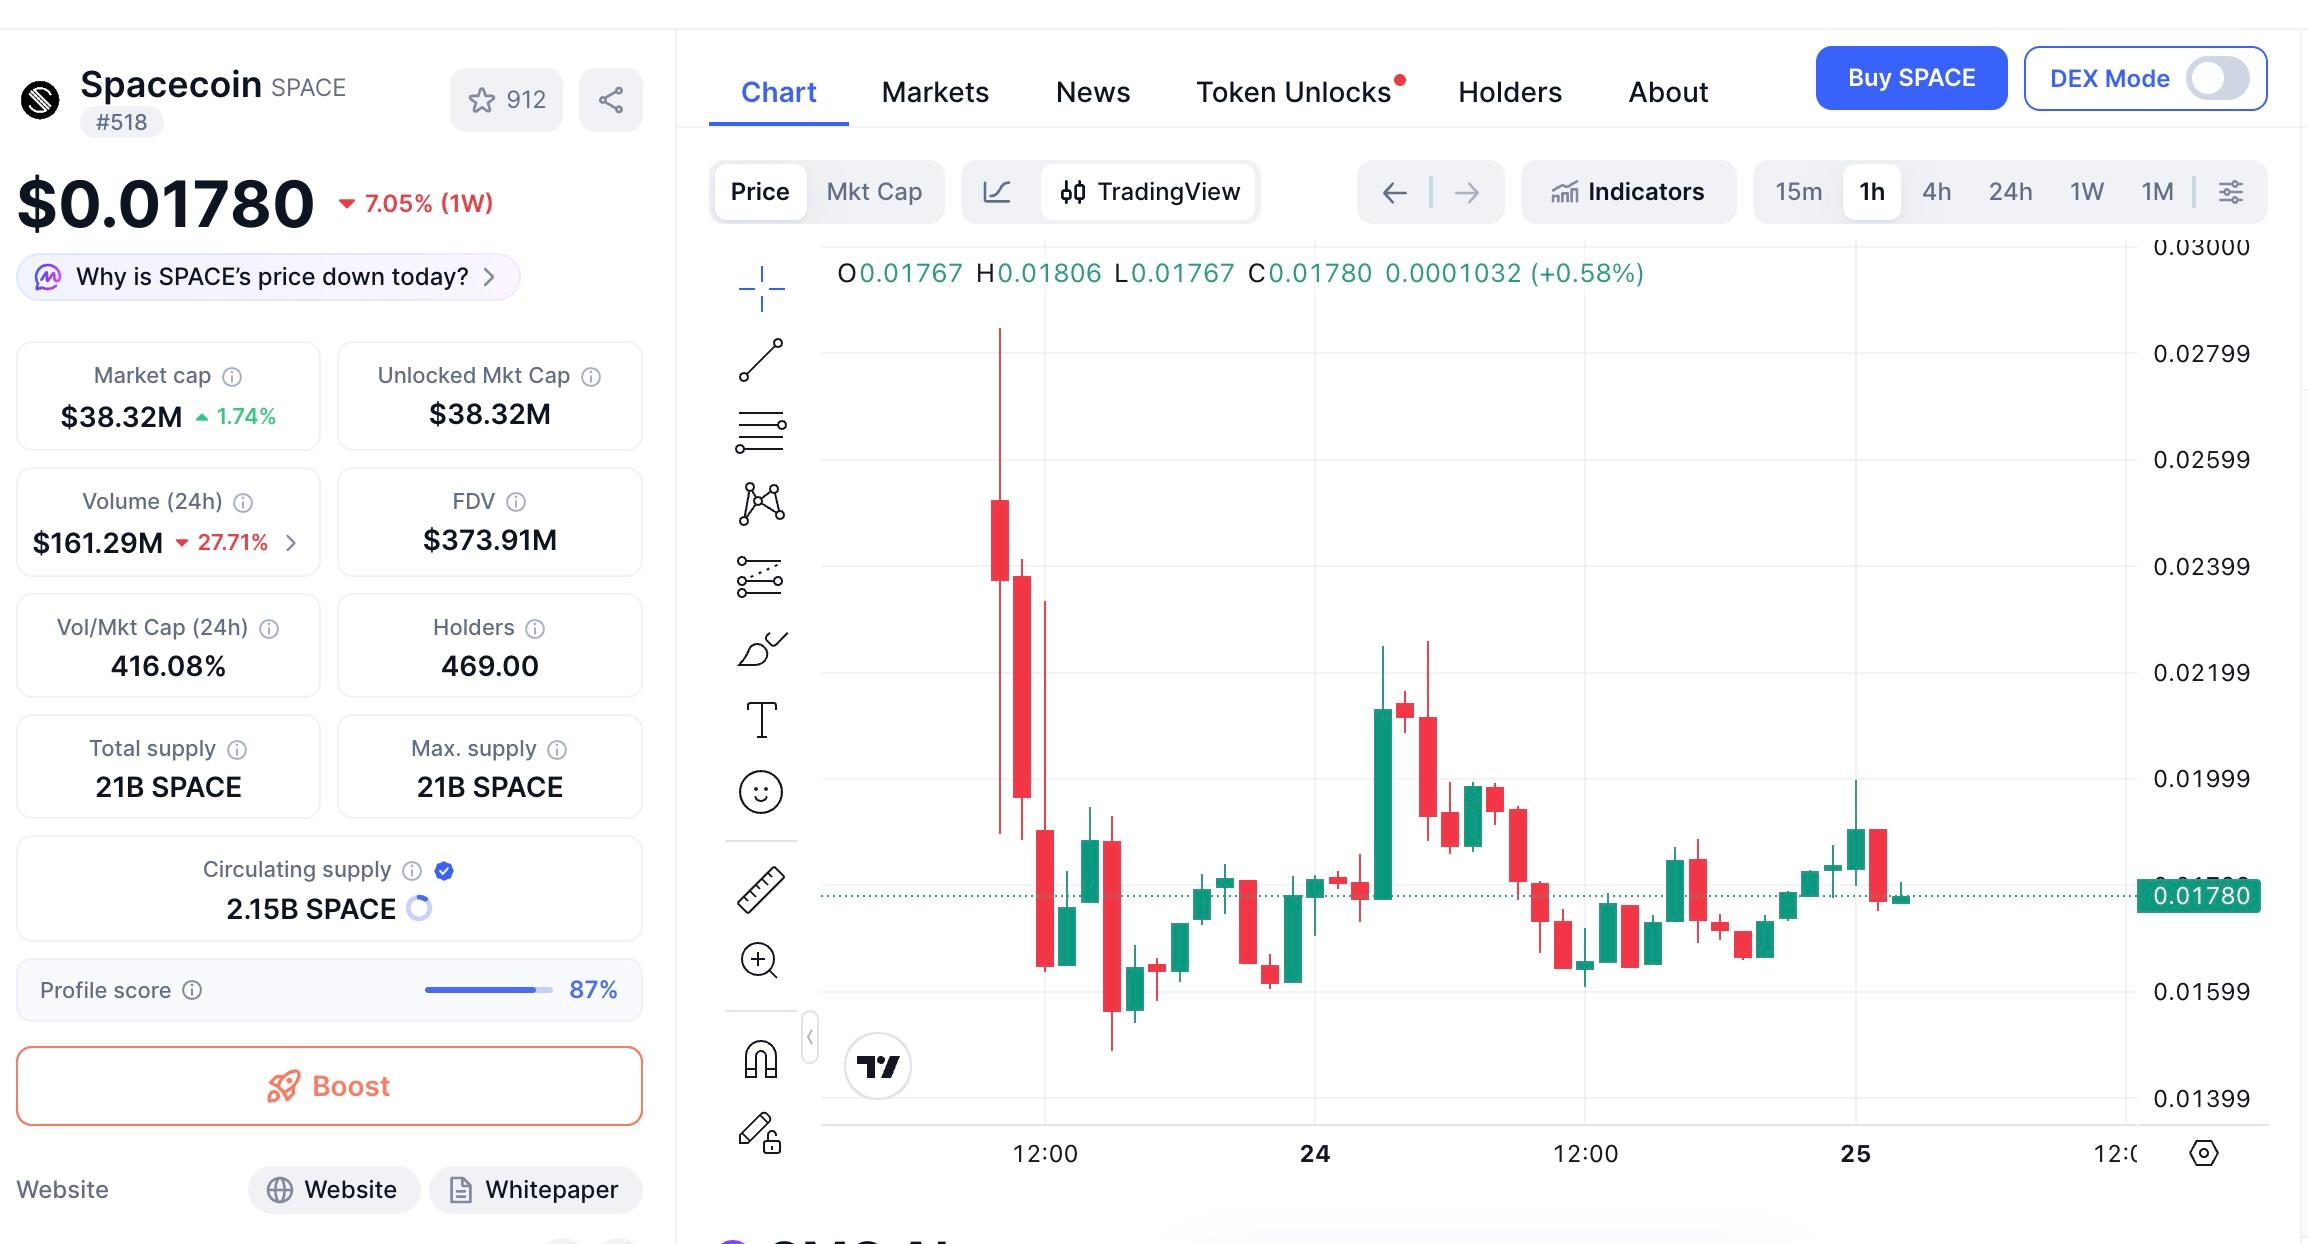Click the Buy SPACE button
2308x1244 pixels.
[1910, 77]
